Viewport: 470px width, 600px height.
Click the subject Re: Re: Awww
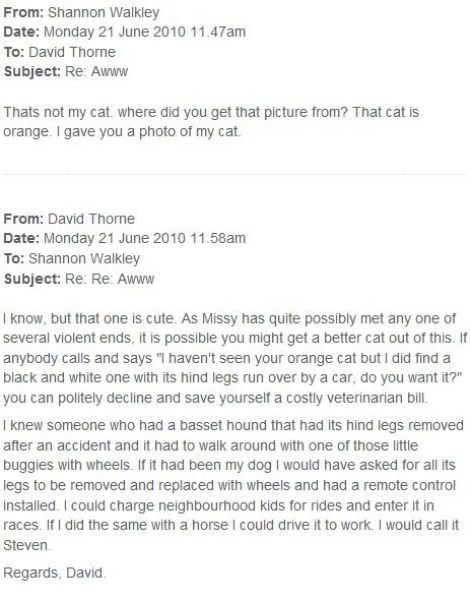pyautogui.click(x=109, y=279)
